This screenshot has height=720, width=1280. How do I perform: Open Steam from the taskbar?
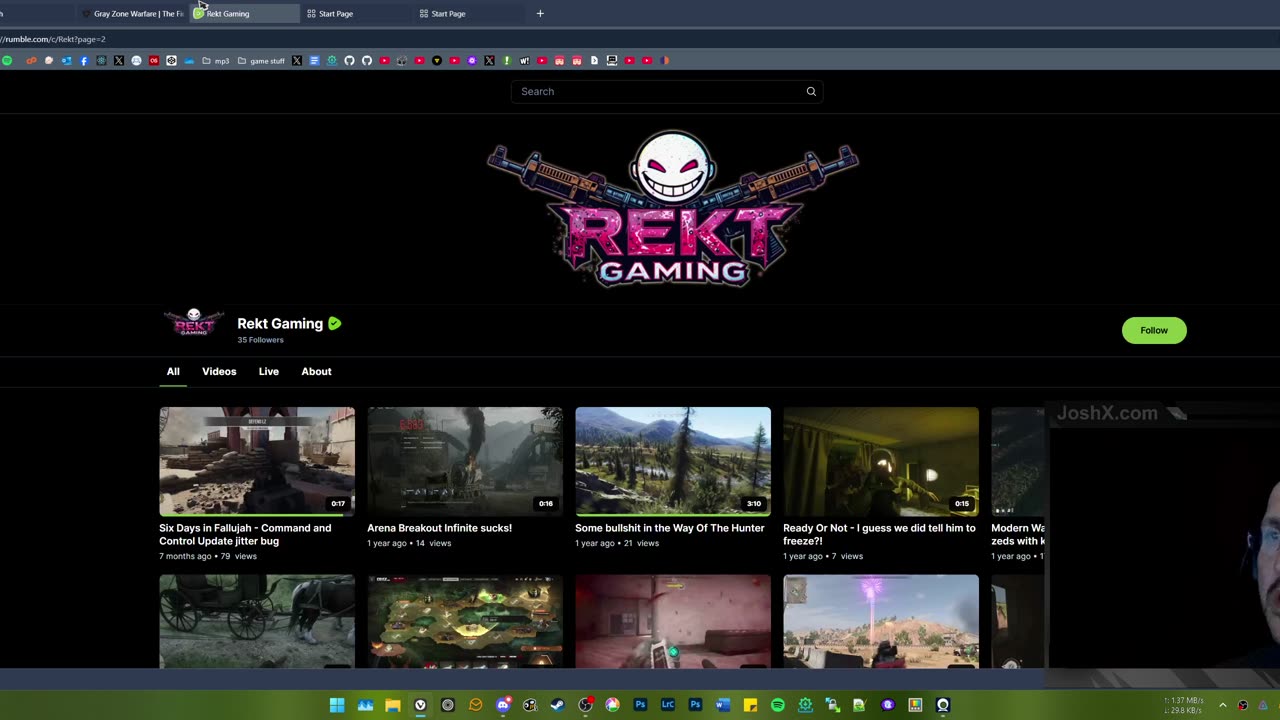point(557,705)
